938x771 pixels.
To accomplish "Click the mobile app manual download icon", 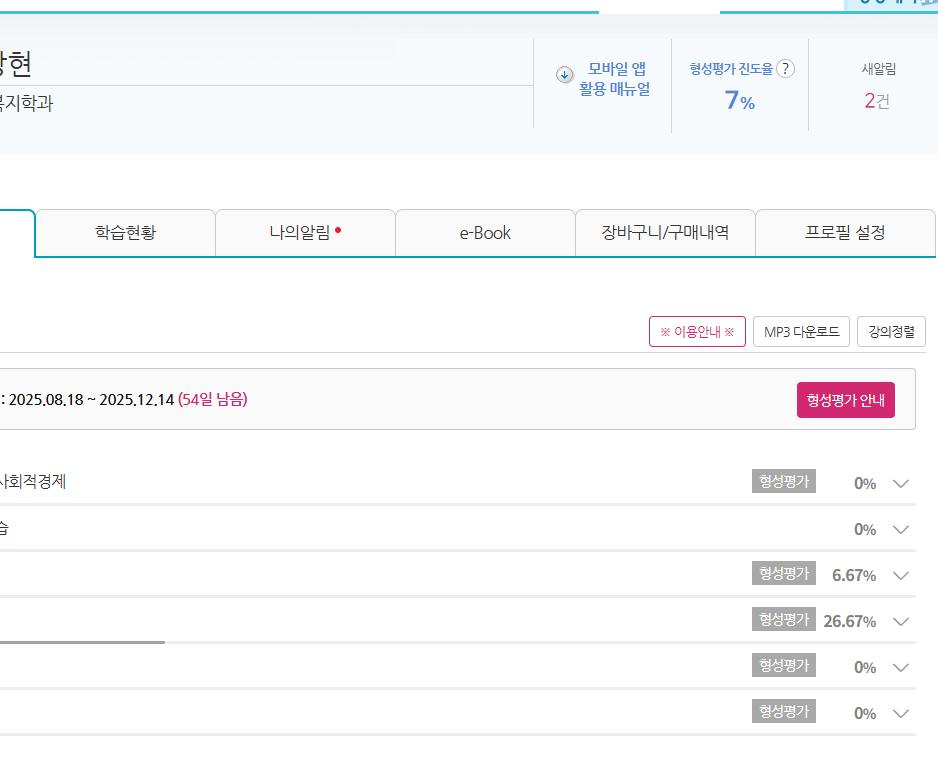I will pos(565,75).
